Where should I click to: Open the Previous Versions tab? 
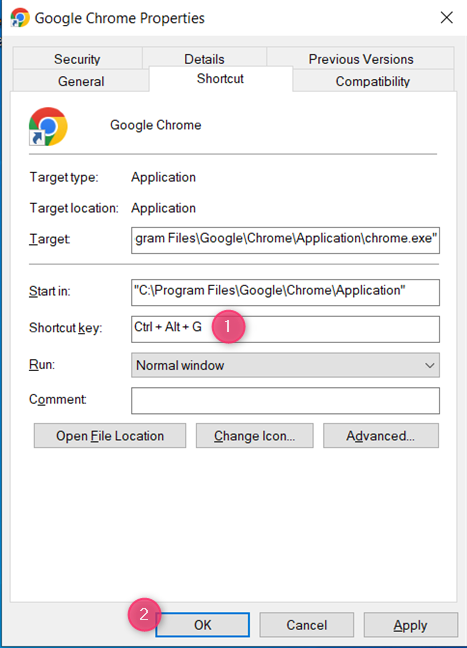[361, 59]
